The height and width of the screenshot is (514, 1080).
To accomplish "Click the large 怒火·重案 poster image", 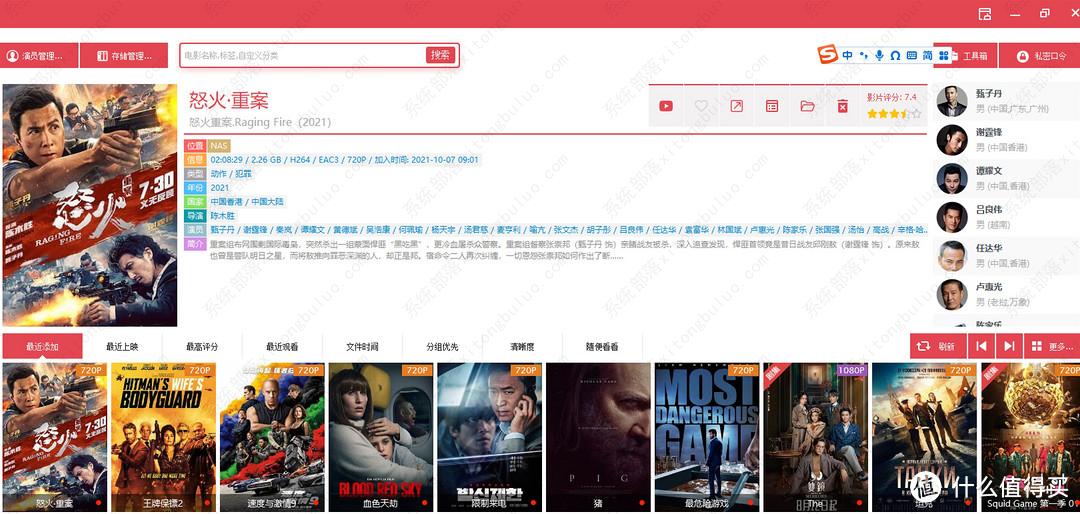I will pyautogui.click(x=90, y=205).
